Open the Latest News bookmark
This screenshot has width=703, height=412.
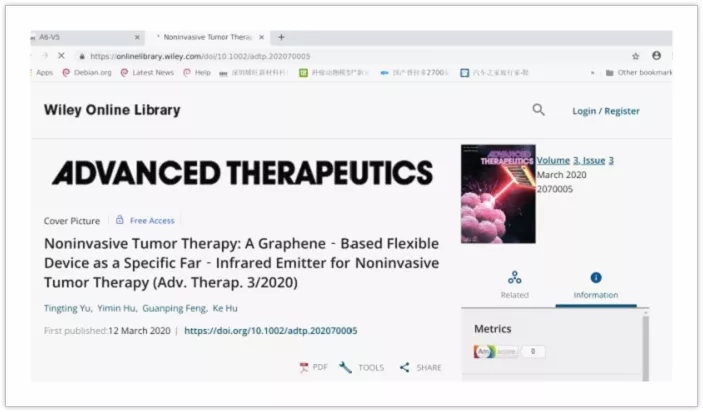[148, 73]
